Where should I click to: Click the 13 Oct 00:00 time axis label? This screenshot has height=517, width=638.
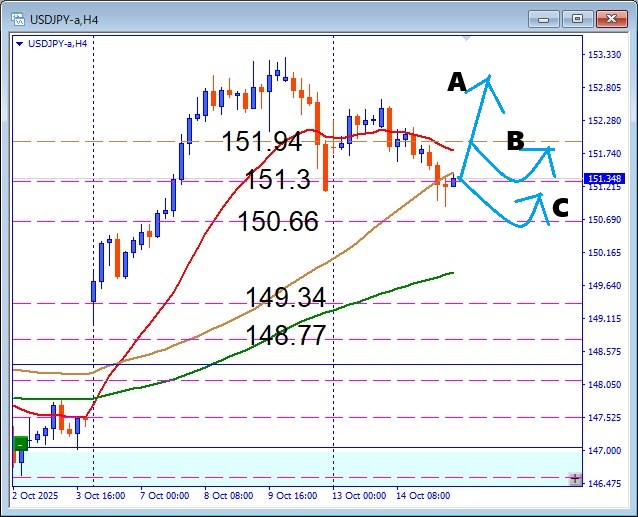pyautogui.click(x=357, y=495)
